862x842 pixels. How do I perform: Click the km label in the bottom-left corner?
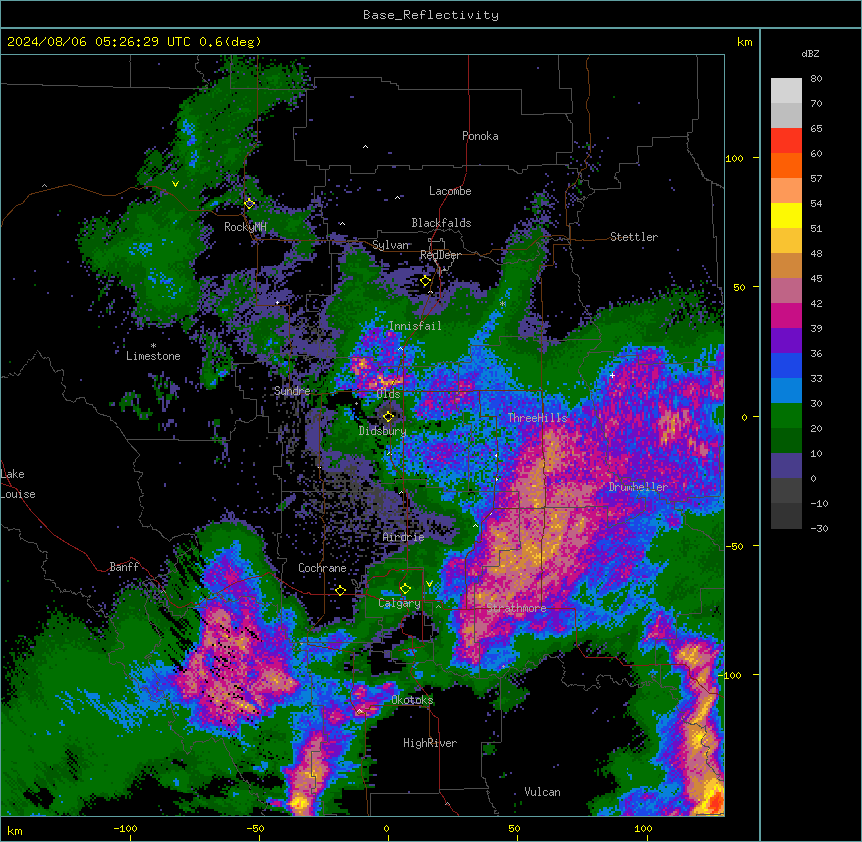coord(15,830)
